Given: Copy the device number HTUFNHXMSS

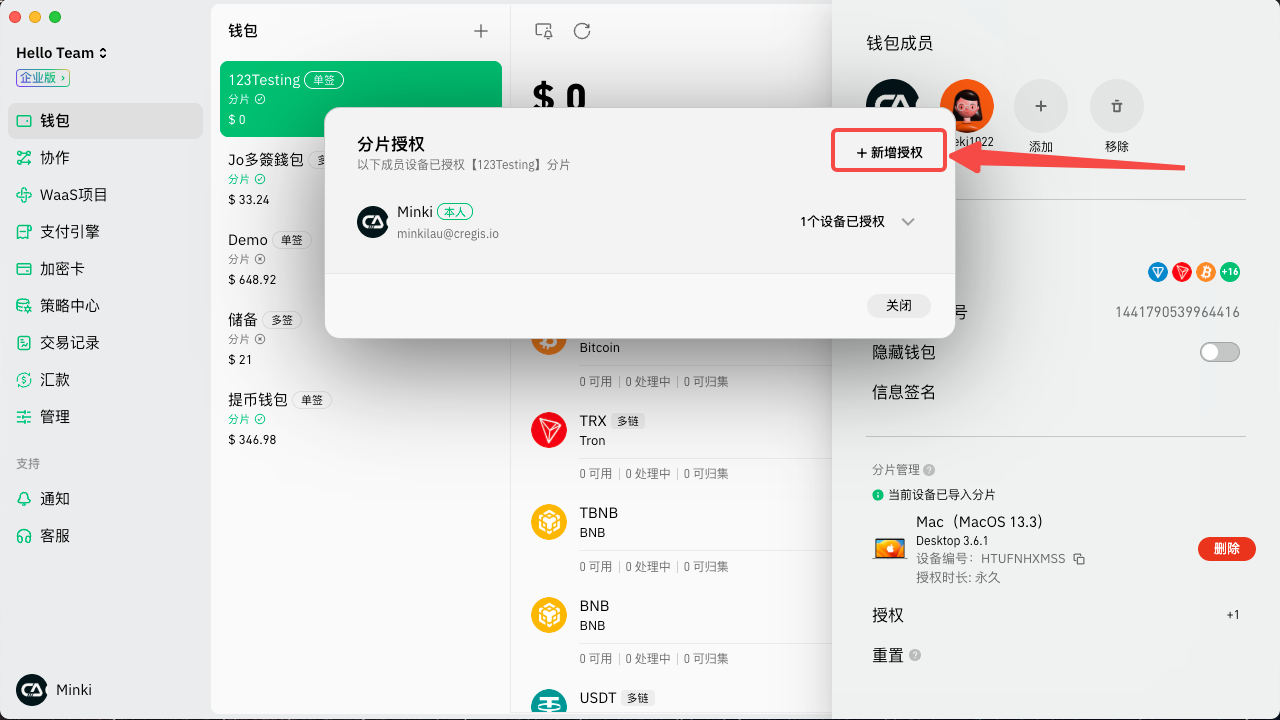Looking at the screenshot, I should pos(1079,559).
